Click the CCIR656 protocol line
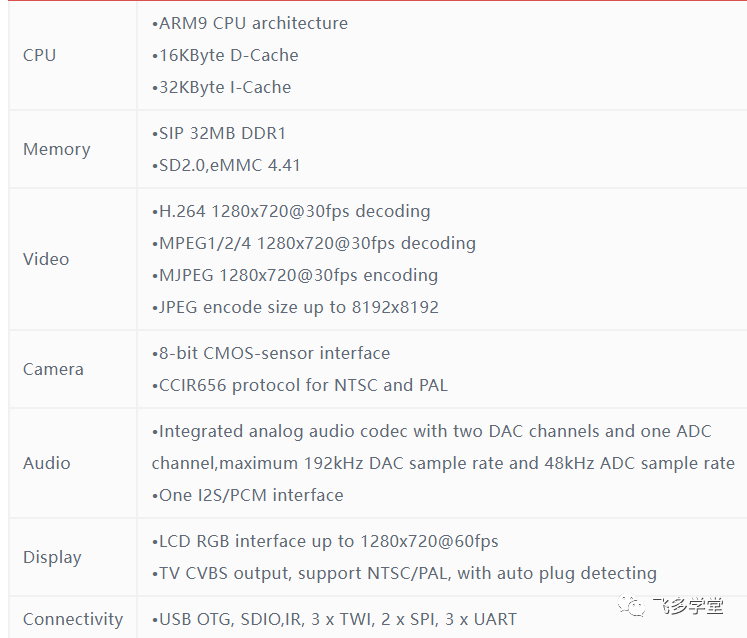Screen dimensions: 747x638 coord(300,385)
